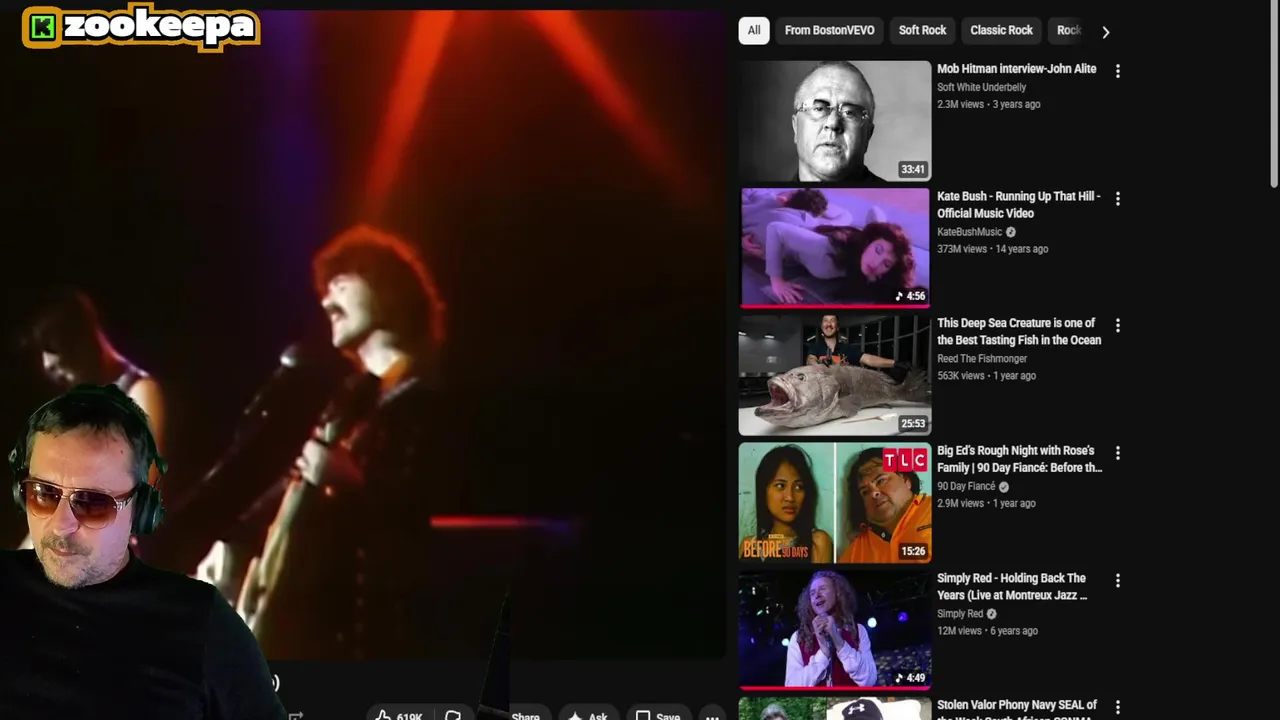
Task: Go to Soft White Underbelly channel
Action: click(981, 88)
